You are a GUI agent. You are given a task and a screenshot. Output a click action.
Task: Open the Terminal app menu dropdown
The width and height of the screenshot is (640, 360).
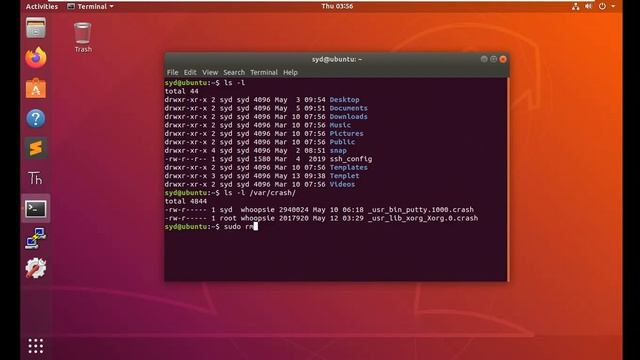pyautogui.click(x=90, y=6)
